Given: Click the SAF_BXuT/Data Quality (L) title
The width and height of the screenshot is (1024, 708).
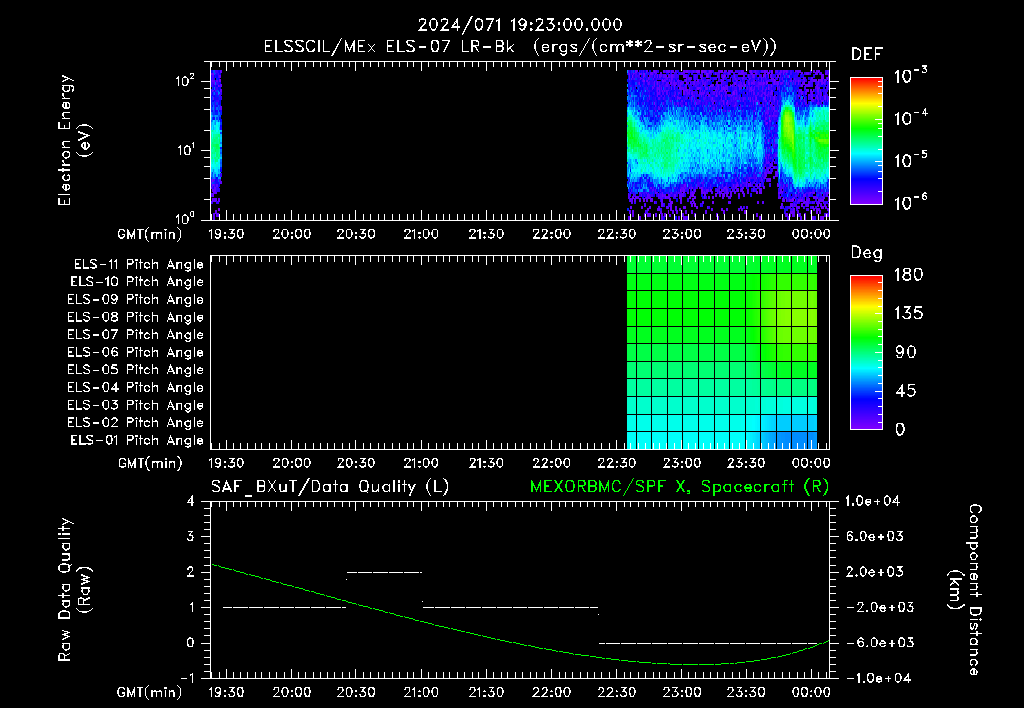Looking at the screenshot, I should pyautogui.click(x=330, y=487).
